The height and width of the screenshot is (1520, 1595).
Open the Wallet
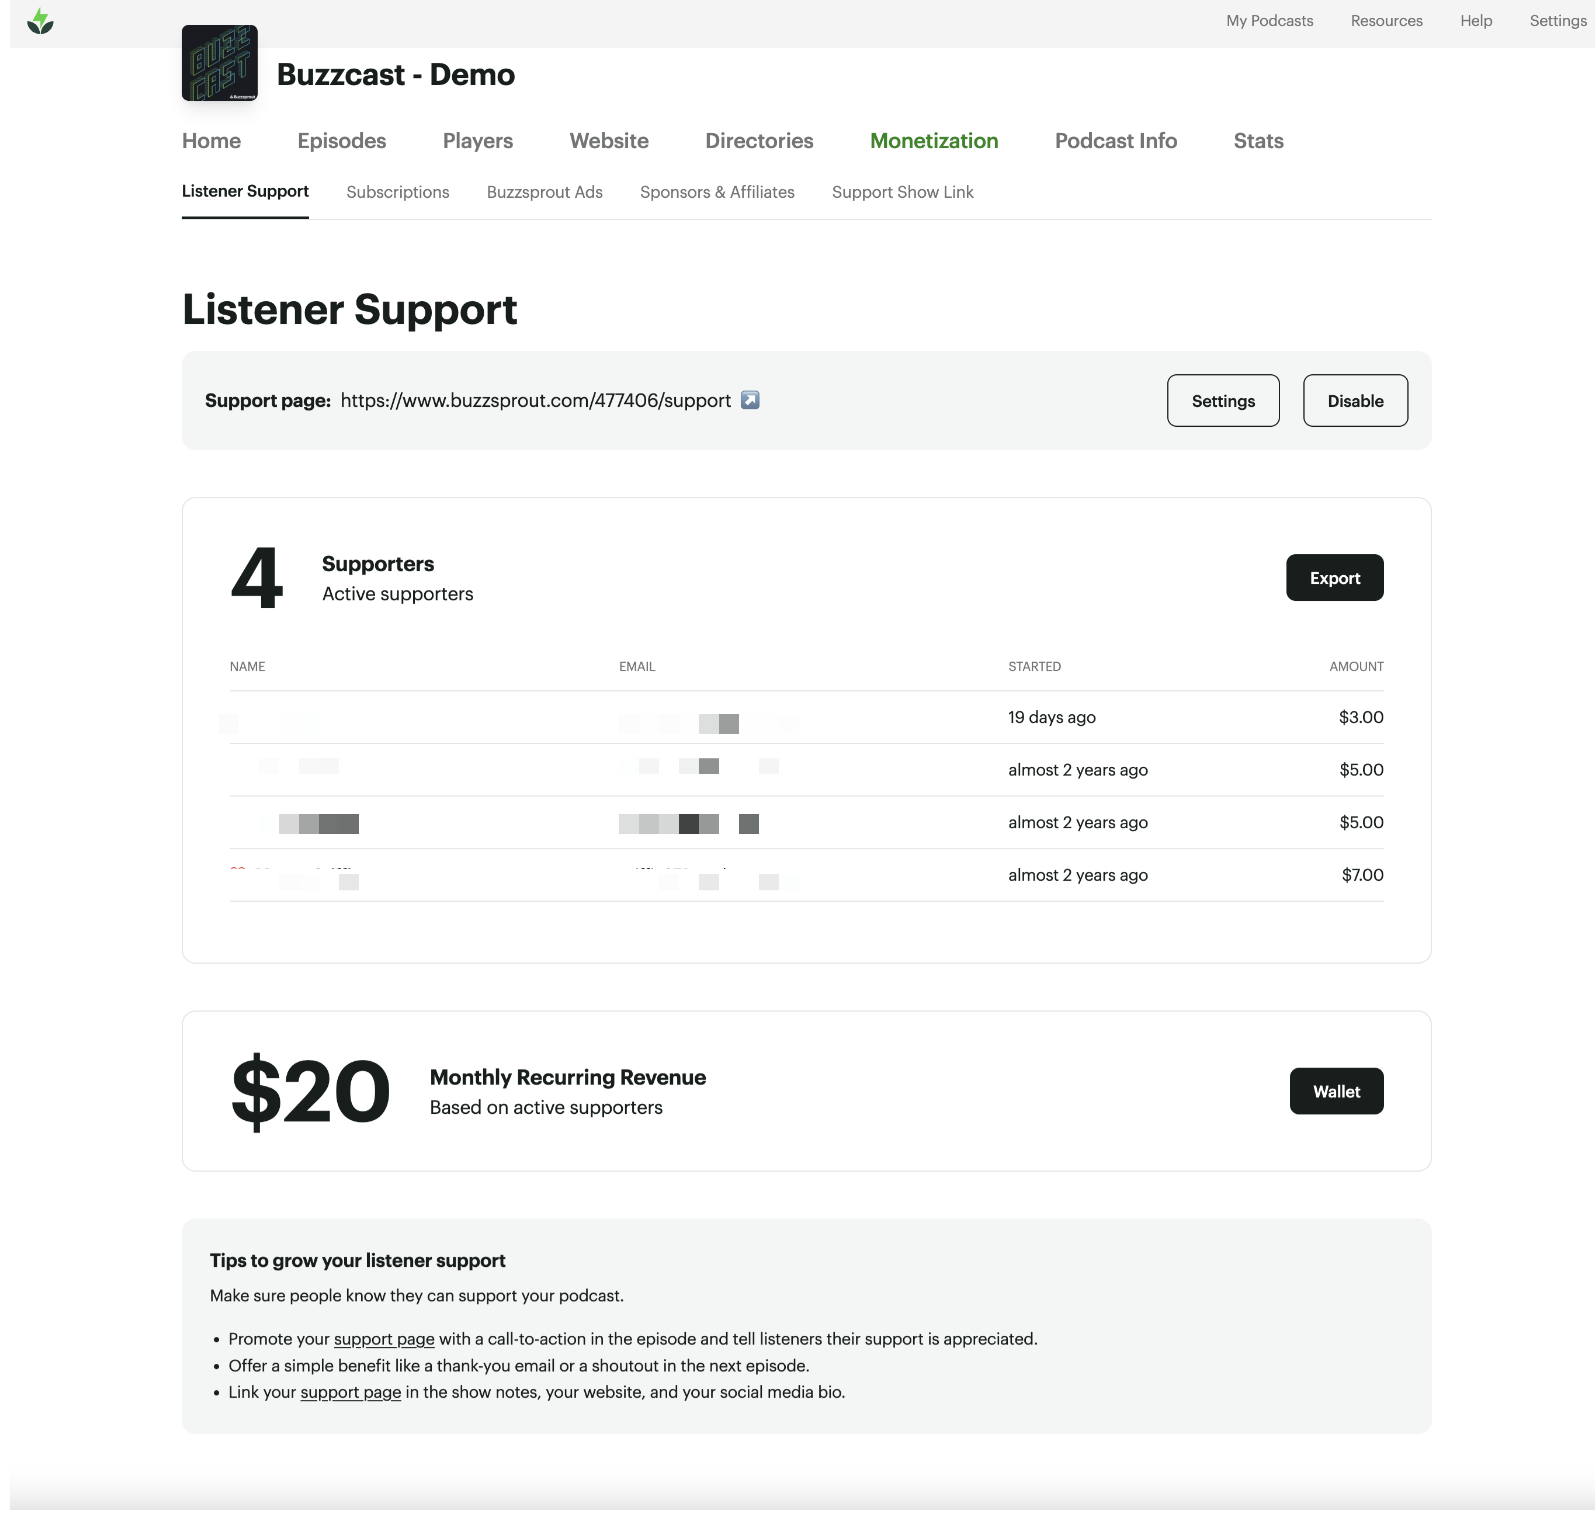coord(1336,1092)
